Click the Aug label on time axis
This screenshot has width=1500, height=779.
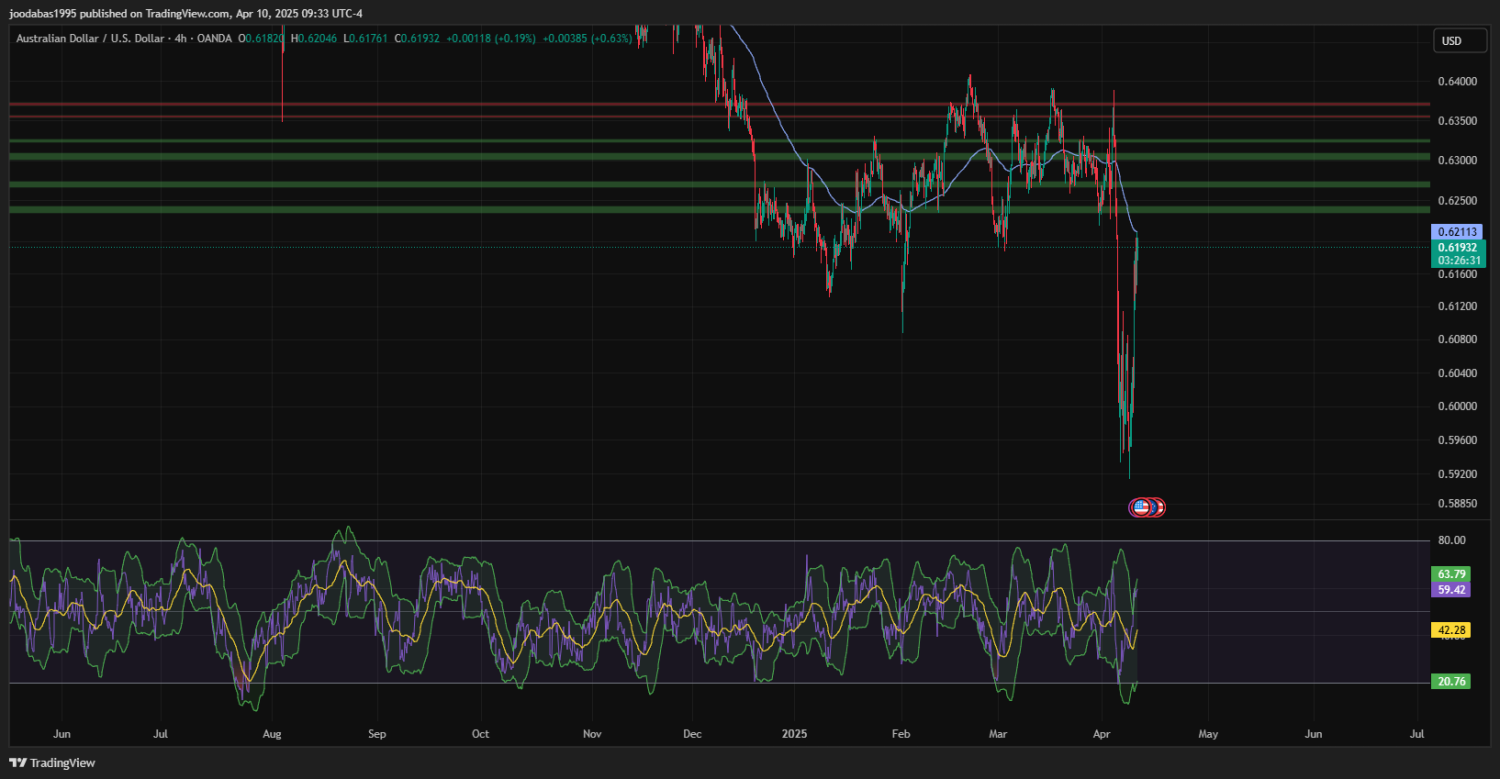point(271,733)
